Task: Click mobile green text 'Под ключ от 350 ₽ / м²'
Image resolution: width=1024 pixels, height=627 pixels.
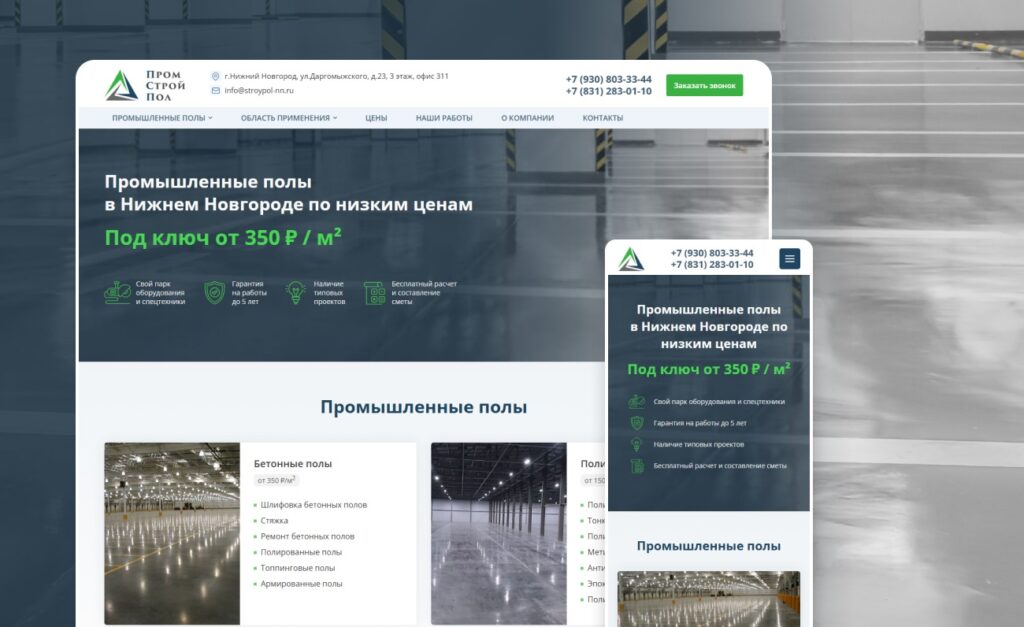Action: click(x=709, y=369)
